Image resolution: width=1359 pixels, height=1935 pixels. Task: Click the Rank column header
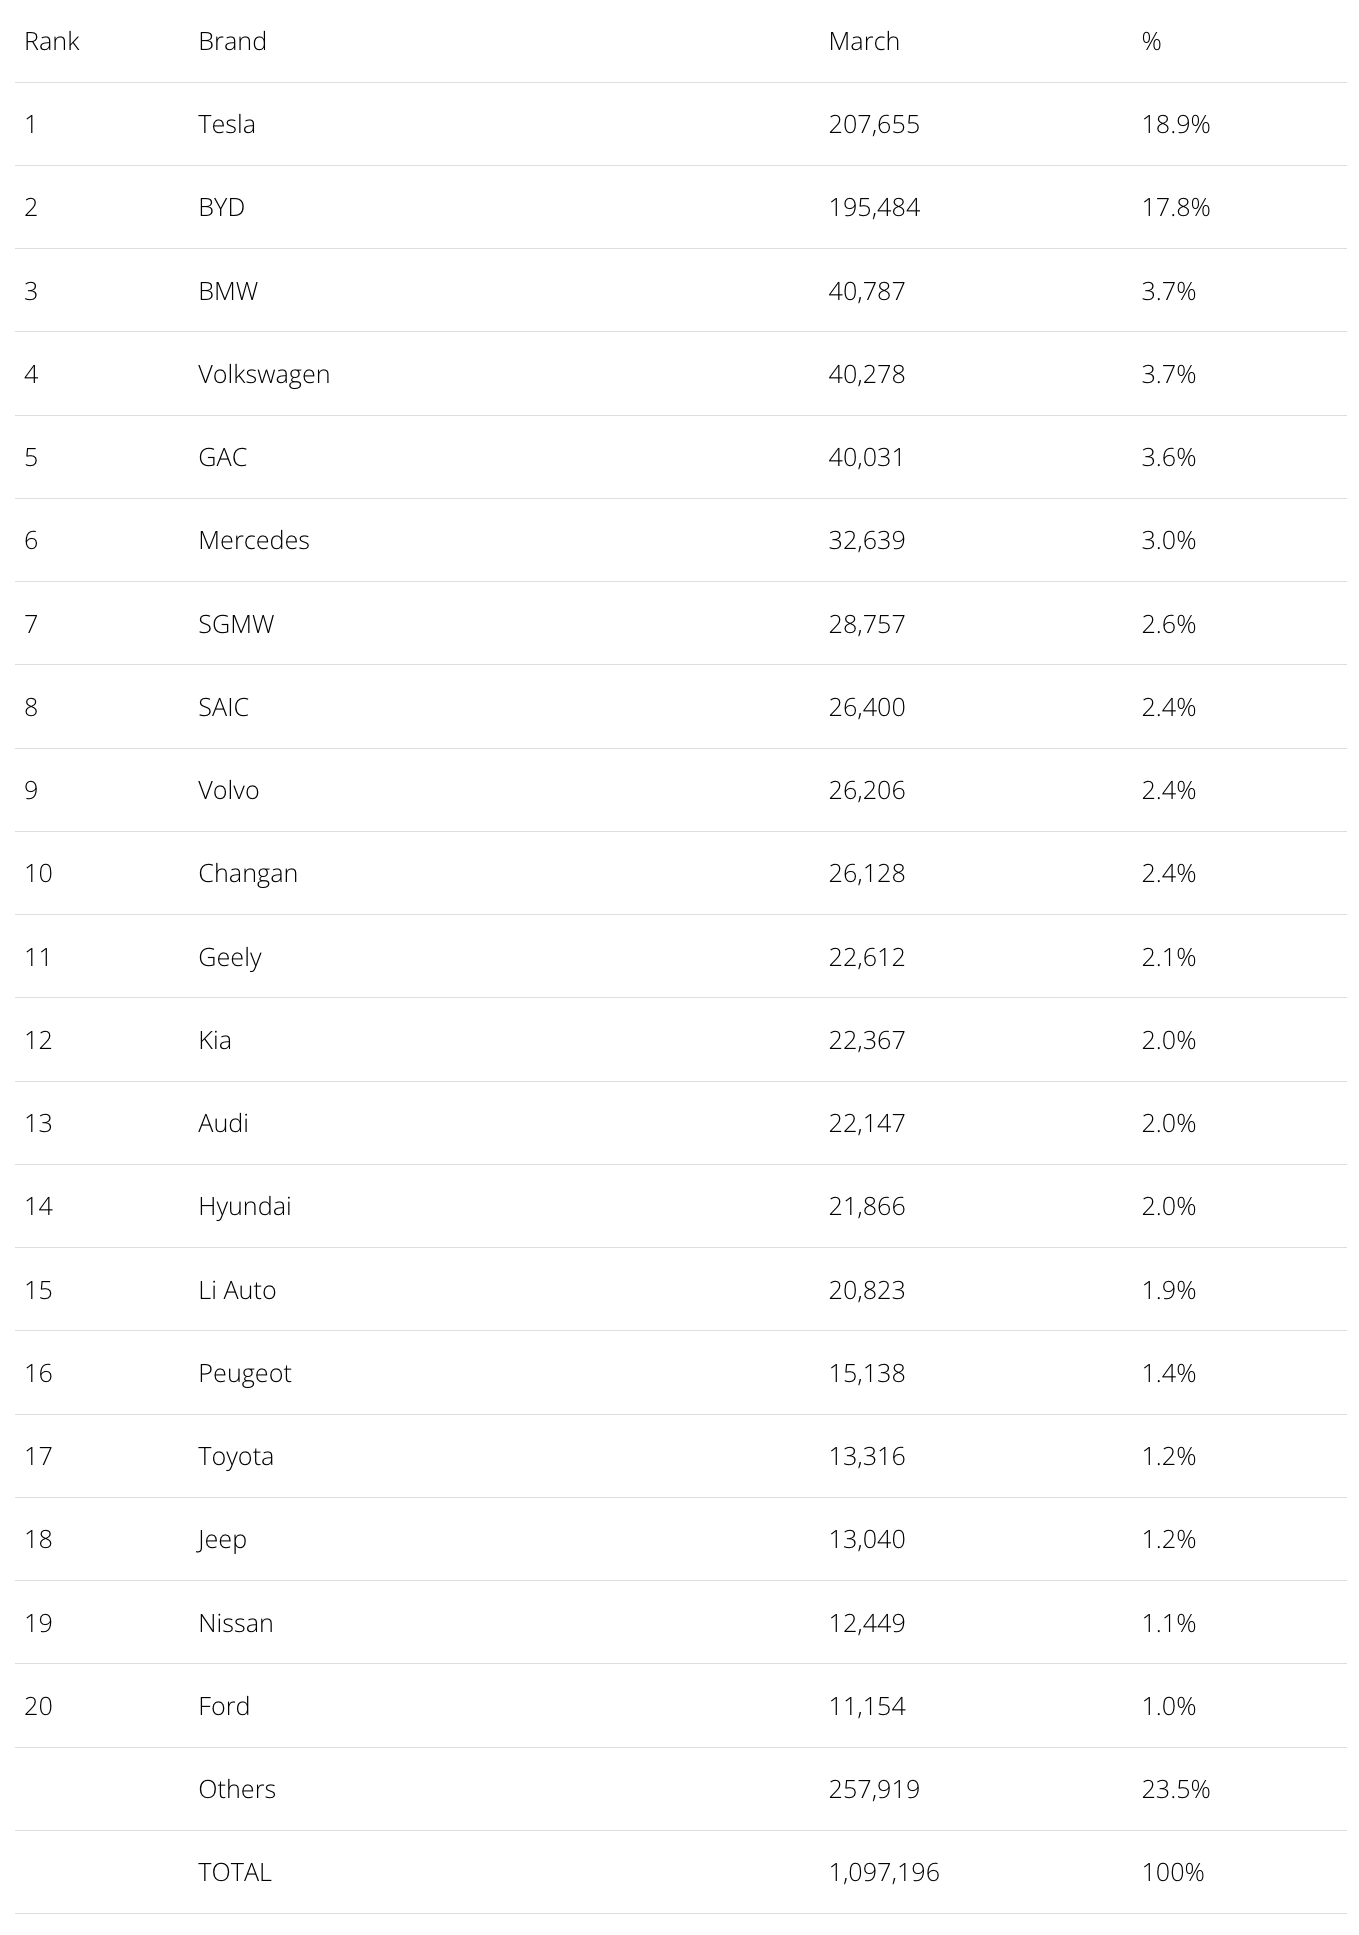pyautogui.click(x=52, y=41)
